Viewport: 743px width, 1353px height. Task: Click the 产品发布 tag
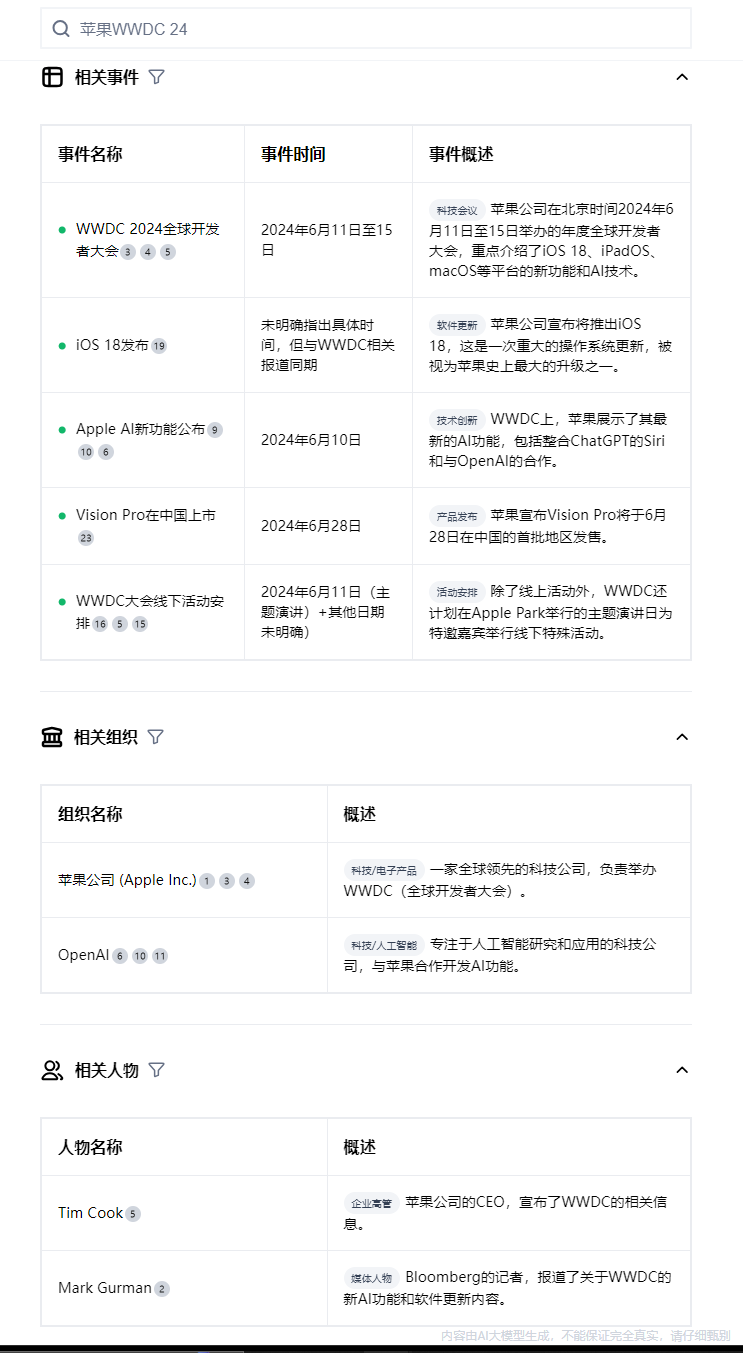click(458, 516)
